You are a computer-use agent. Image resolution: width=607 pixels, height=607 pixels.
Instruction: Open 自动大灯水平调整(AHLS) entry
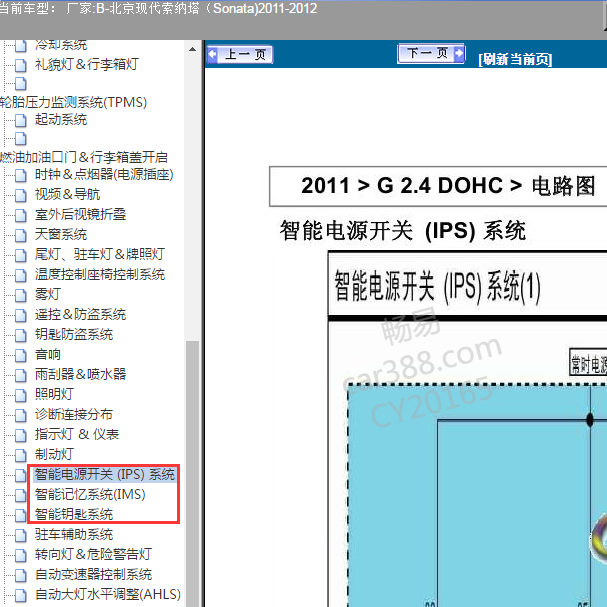pyautogui.click(x=107, y=594)
